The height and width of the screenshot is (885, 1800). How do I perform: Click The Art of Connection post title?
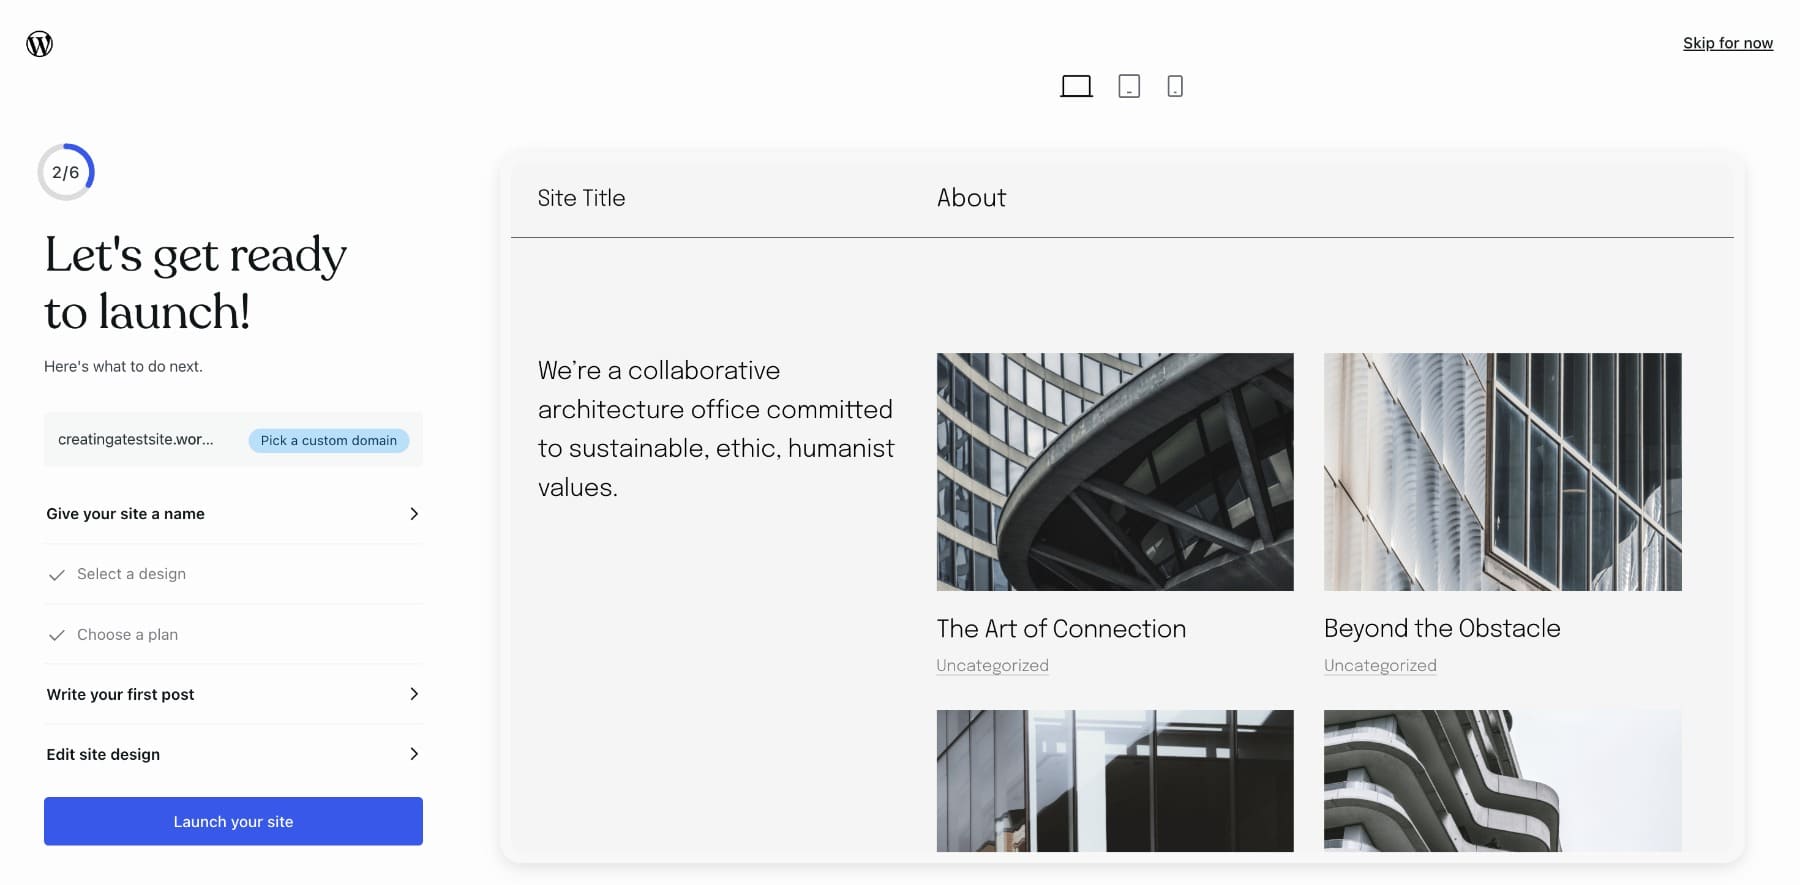click(x=1061, y=629)
